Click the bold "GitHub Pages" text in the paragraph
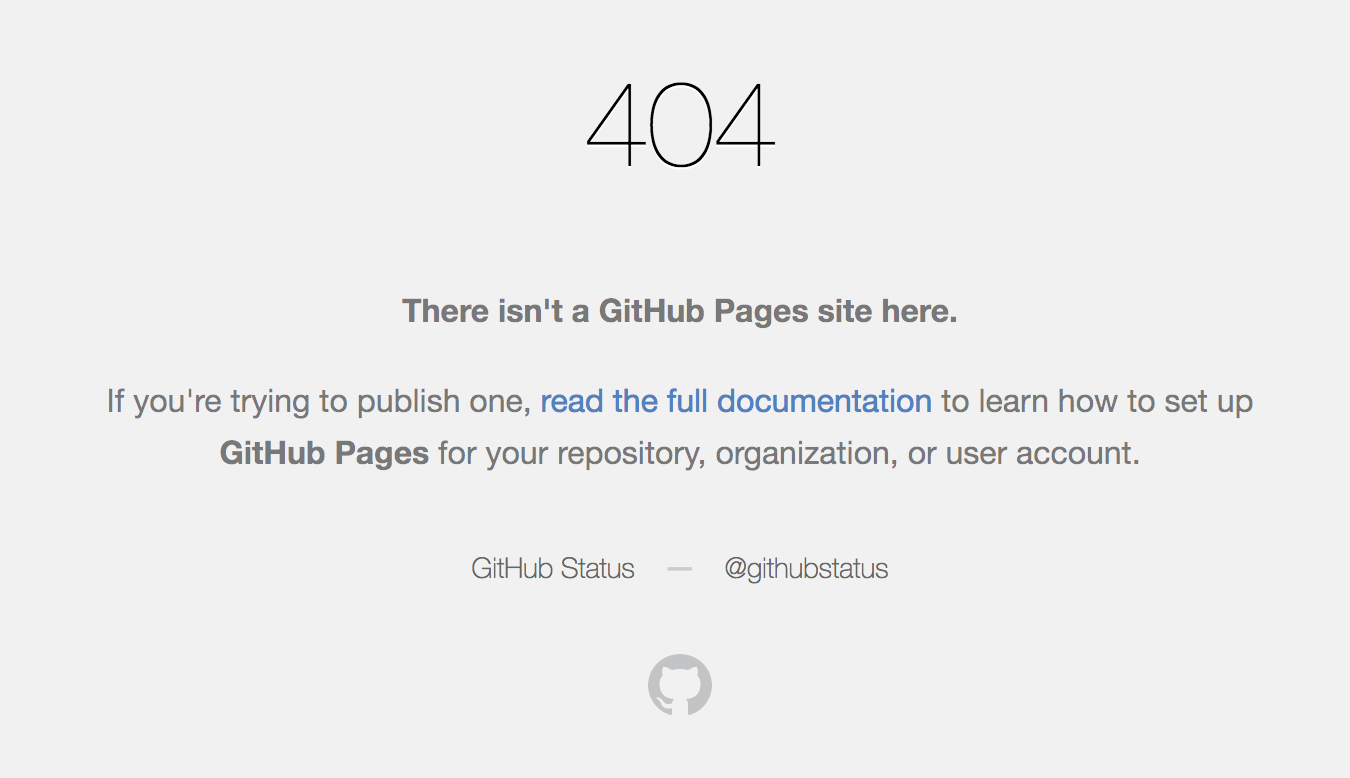 coord(324,454)
